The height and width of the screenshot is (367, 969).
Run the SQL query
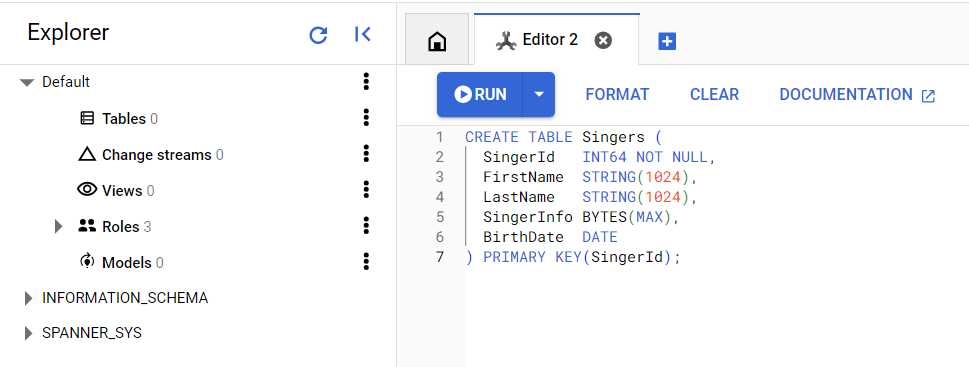tap(480, 95)
